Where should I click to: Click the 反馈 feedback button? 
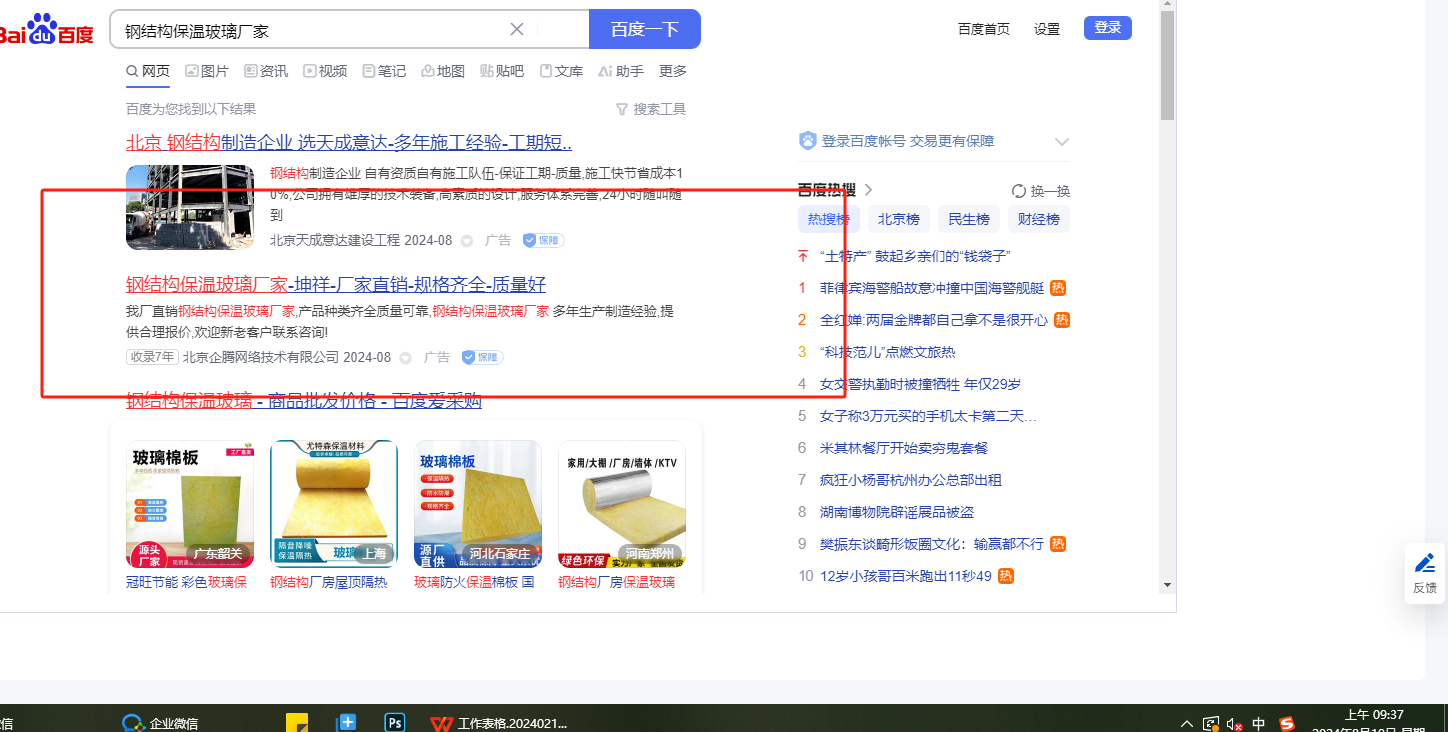[x=1425, y=573]
